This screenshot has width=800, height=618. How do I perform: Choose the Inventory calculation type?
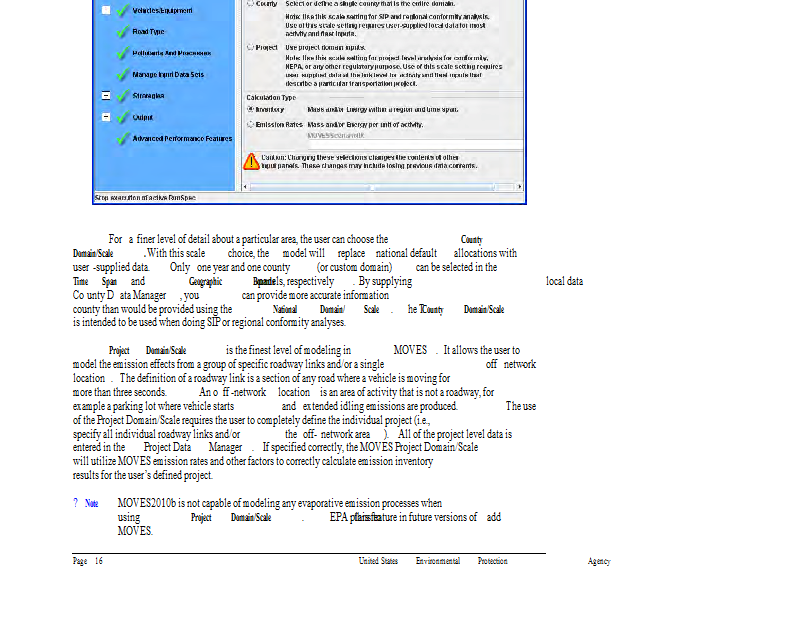tap(250, 108)
